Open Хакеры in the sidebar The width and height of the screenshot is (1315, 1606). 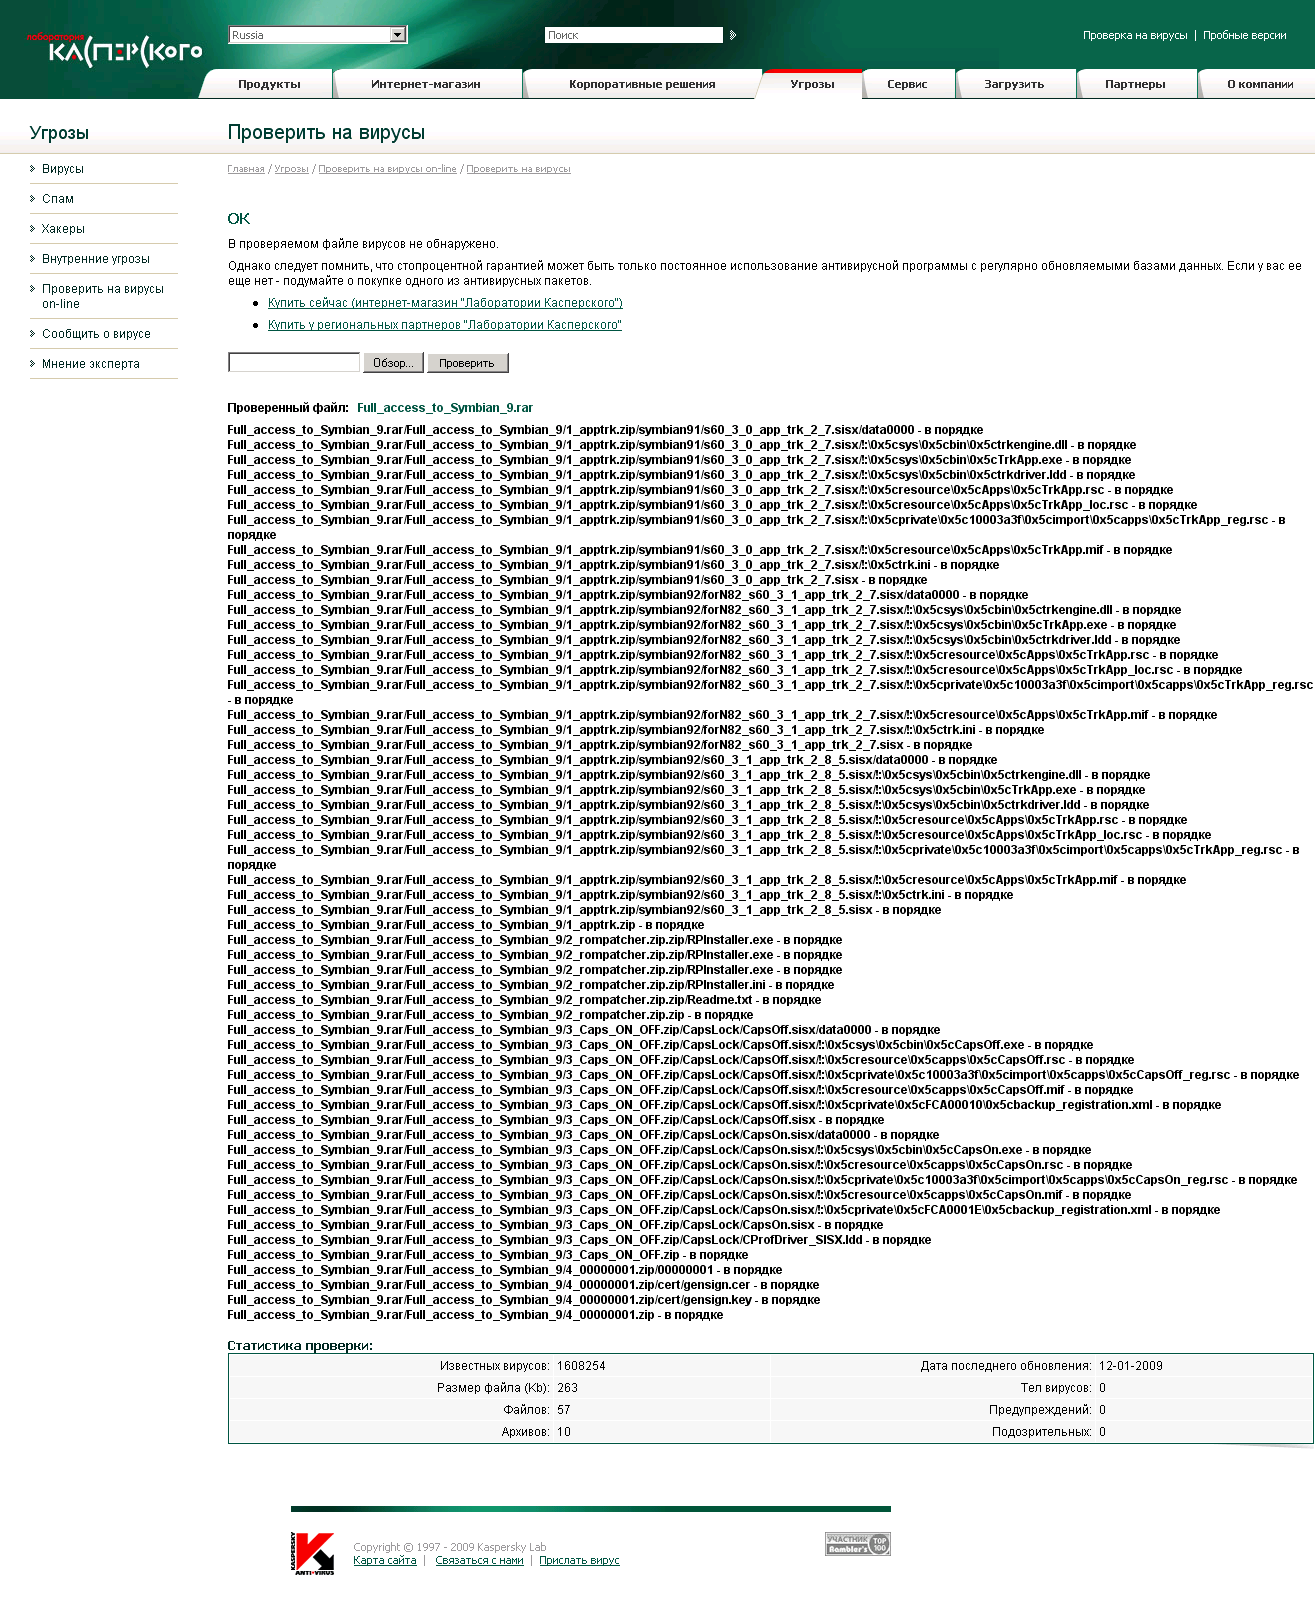coord(63,229)
